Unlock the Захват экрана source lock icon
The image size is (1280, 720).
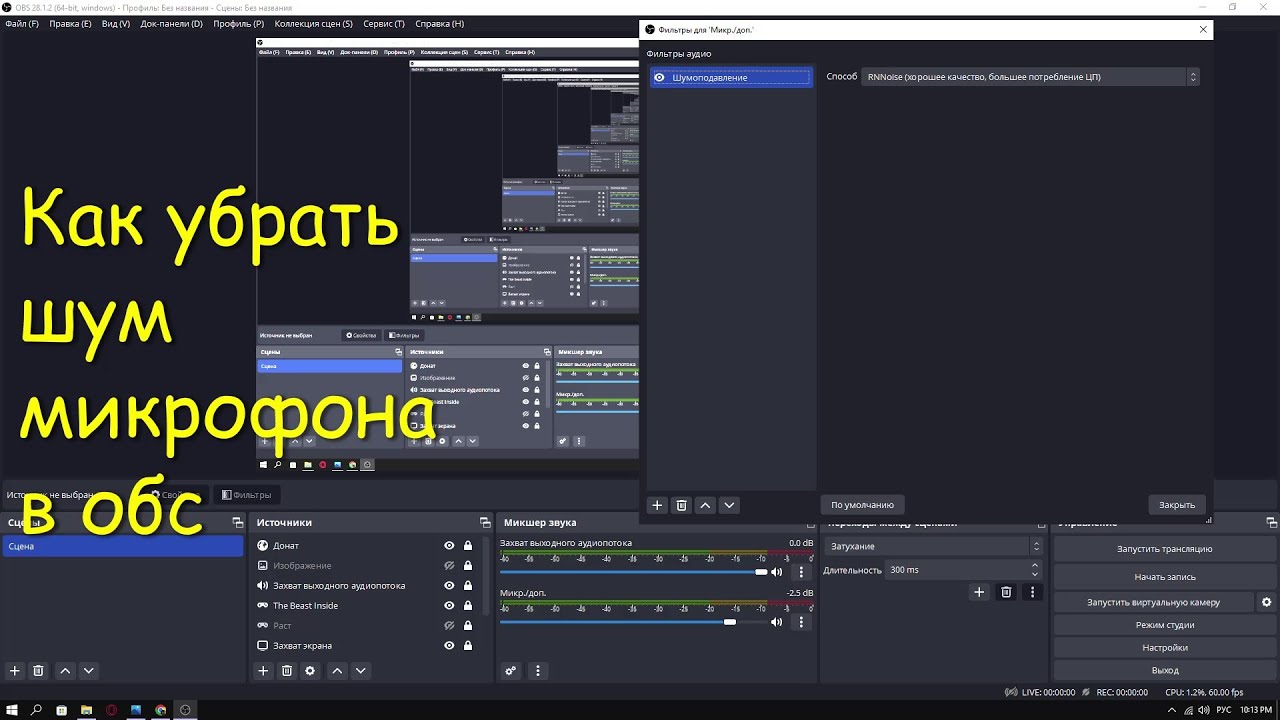click(x=467, y=645)
